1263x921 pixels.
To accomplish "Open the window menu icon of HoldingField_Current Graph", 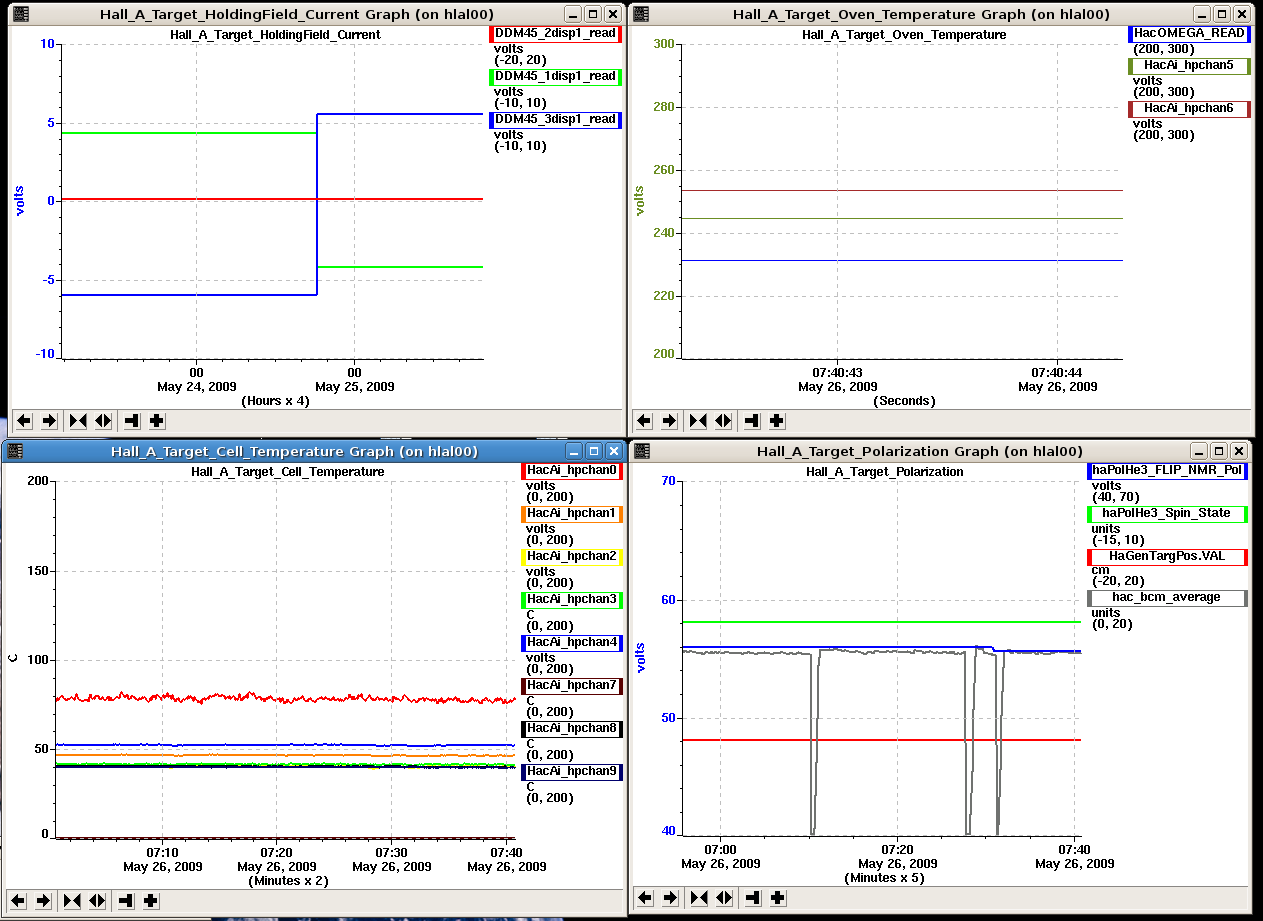I will (x=19, y=14).
